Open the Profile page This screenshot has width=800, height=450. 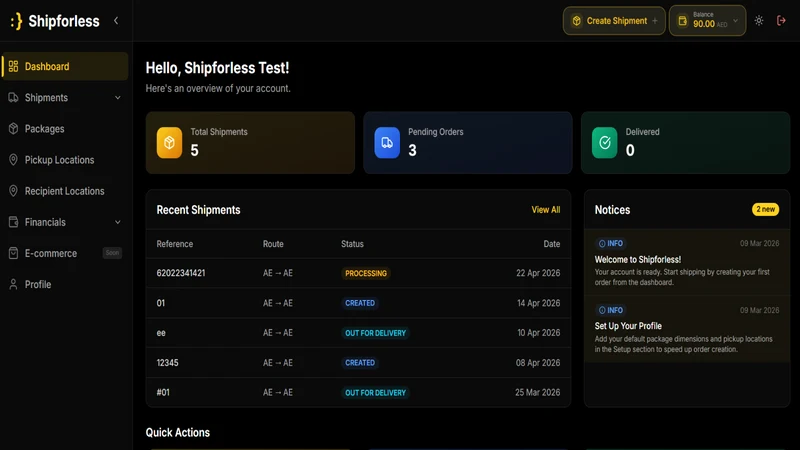pos(65,284)
